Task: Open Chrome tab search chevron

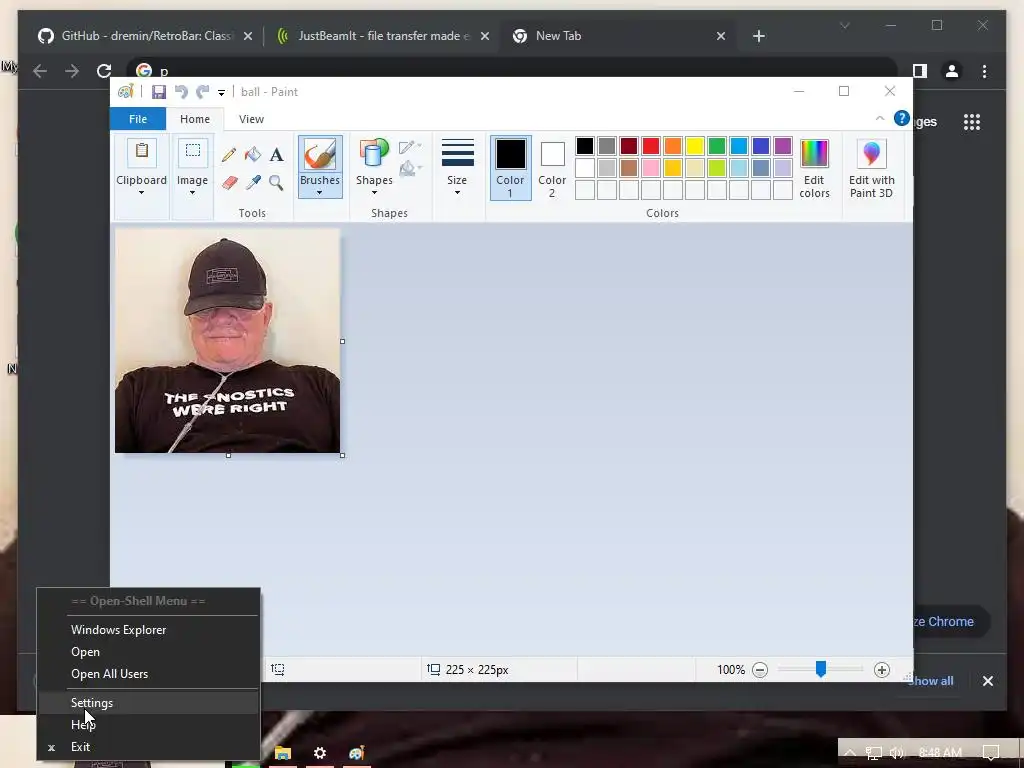Action: point(844,25)
